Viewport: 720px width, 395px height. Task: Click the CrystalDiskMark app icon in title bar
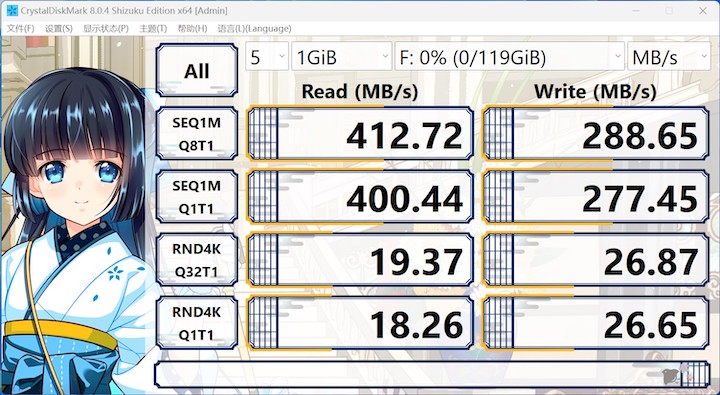(x=12, y=10)
